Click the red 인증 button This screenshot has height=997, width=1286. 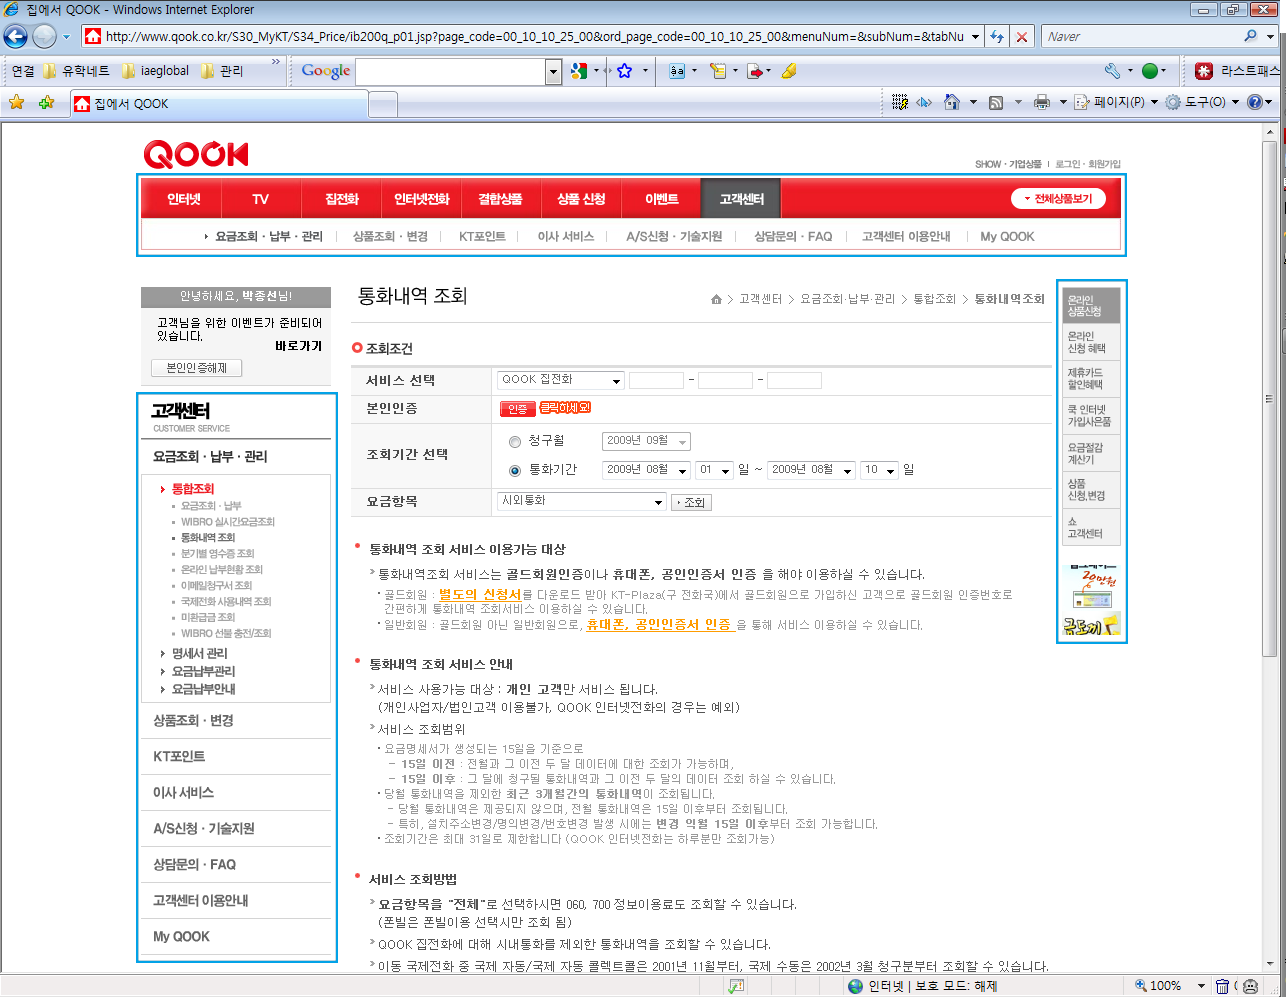[x=517, y=408]
